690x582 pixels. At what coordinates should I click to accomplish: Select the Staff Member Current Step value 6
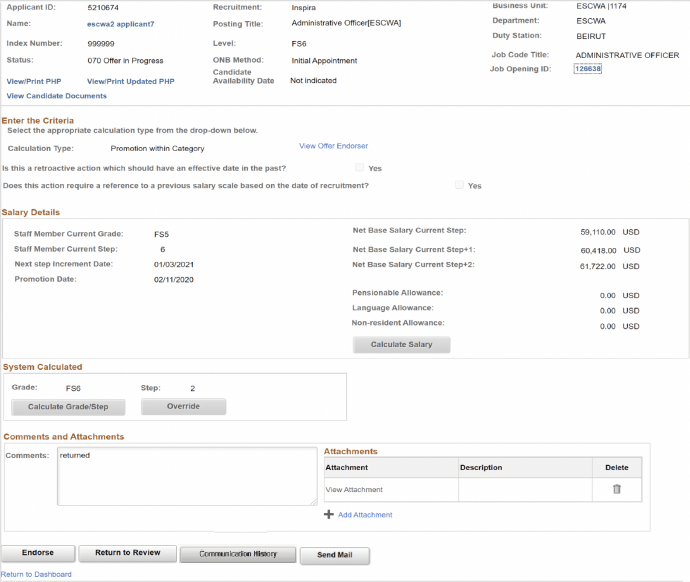(x=162, y=249)
